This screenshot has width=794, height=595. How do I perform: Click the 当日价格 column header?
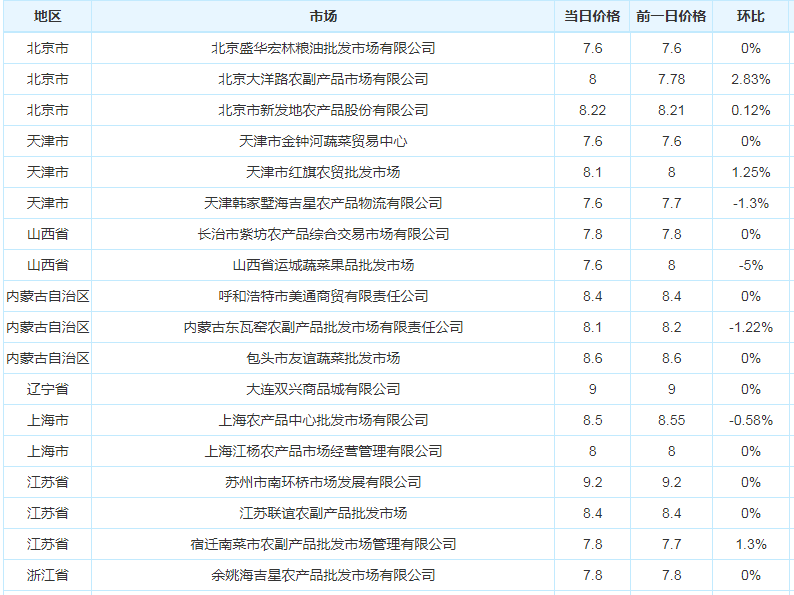[592, 17]
